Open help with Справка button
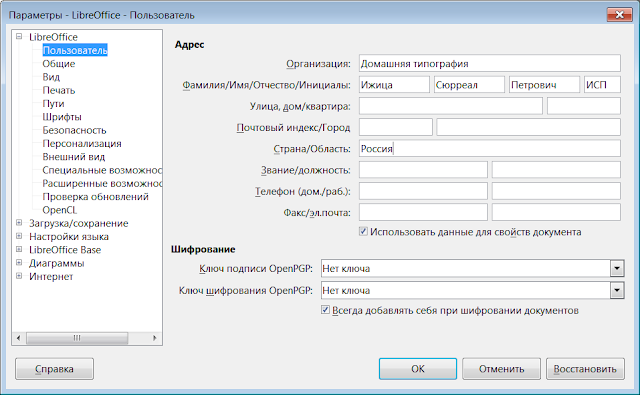Image resolution: width=640 pixels, height=395 pixels. tap(54, 369)
